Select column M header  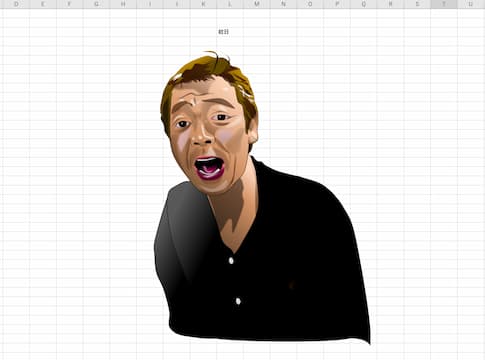point(257,4)
